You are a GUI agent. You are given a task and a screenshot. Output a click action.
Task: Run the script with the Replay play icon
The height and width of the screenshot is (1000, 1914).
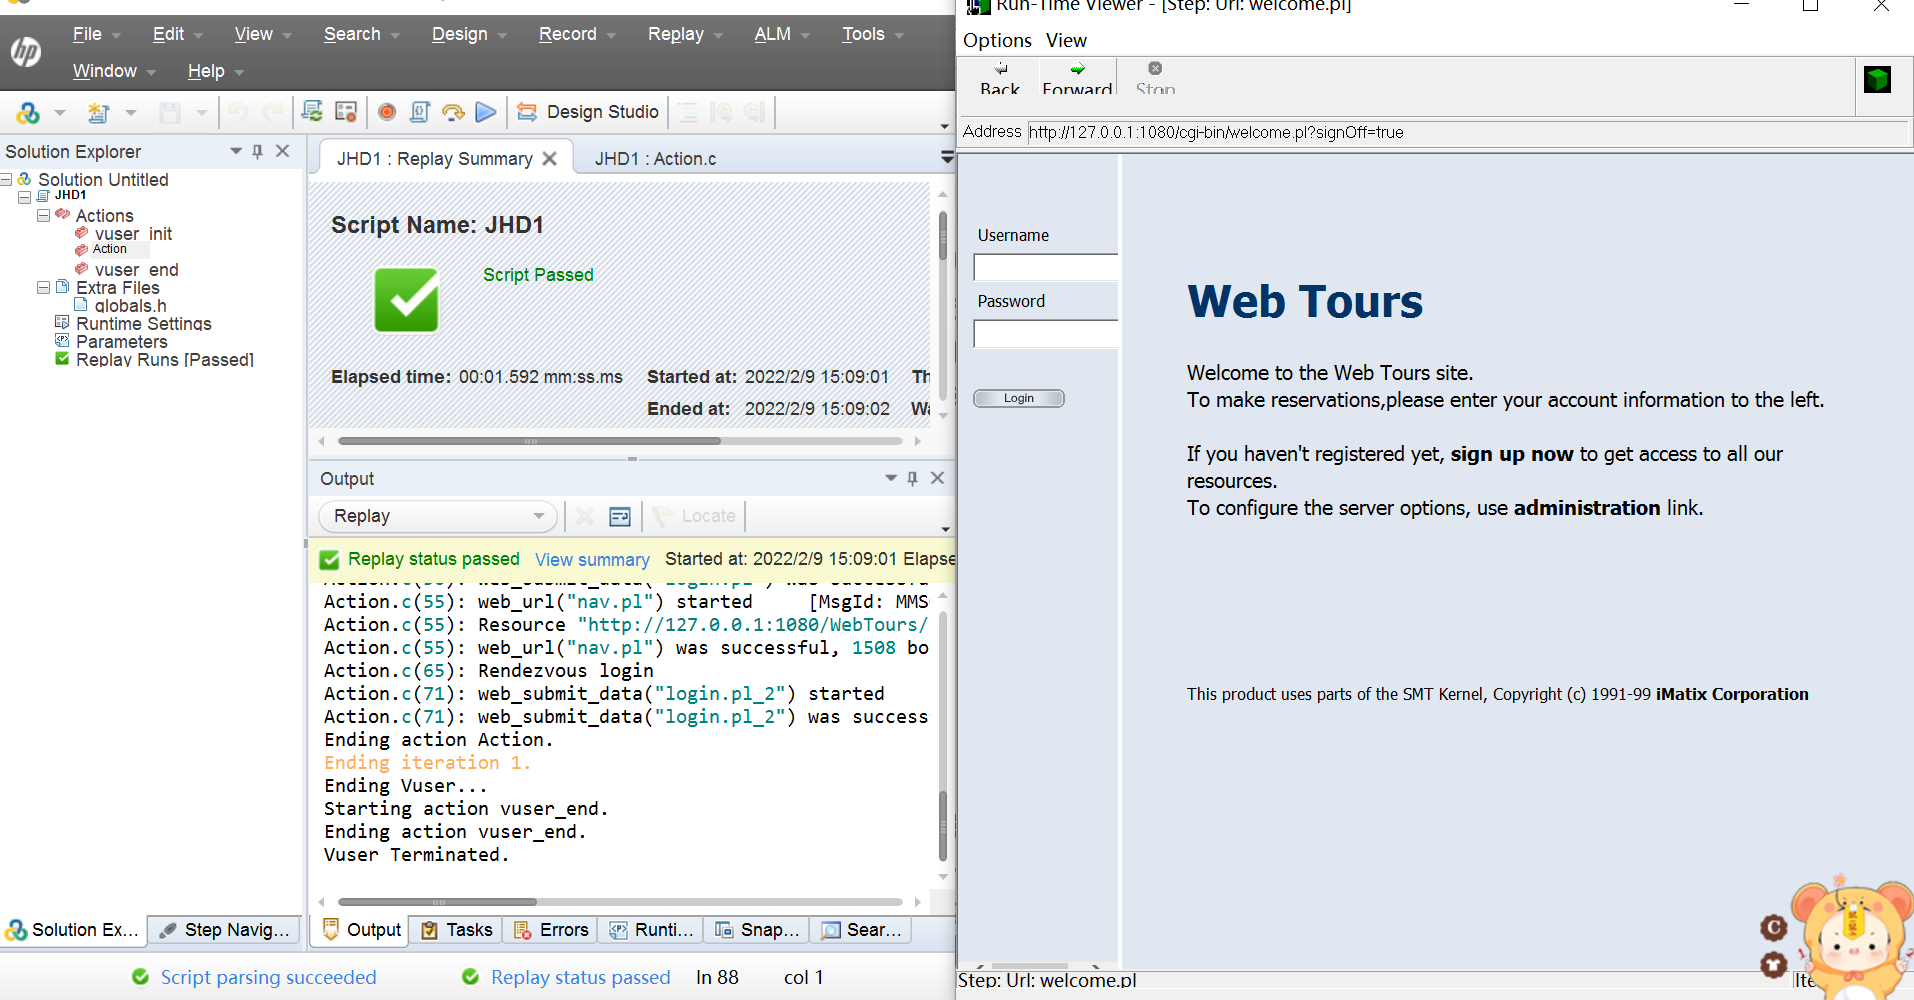point(486,112)
